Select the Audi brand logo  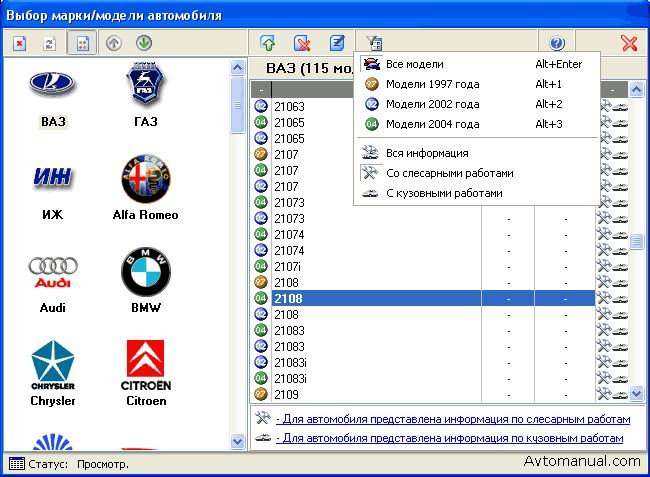53,272
